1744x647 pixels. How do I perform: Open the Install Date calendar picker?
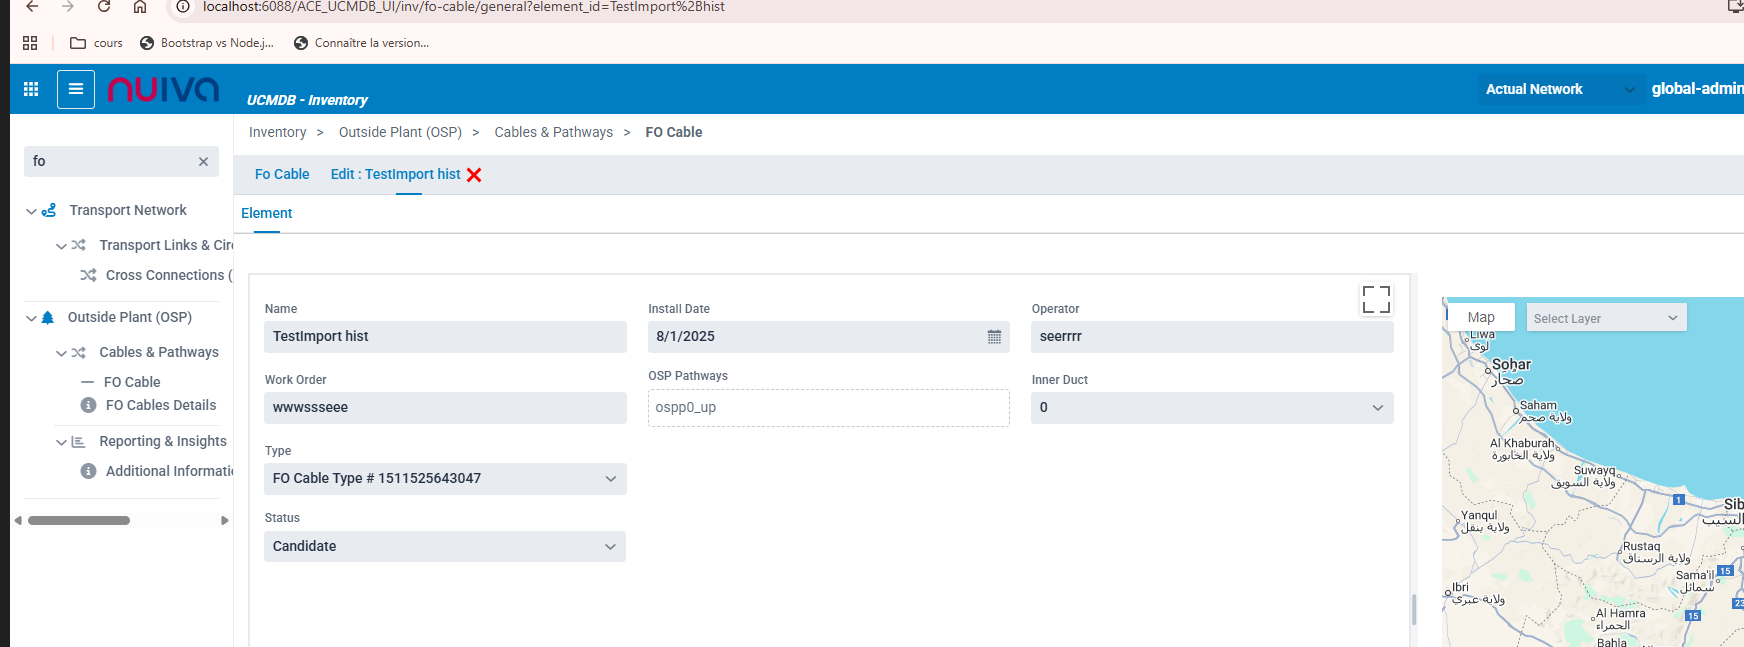[994, 337]
